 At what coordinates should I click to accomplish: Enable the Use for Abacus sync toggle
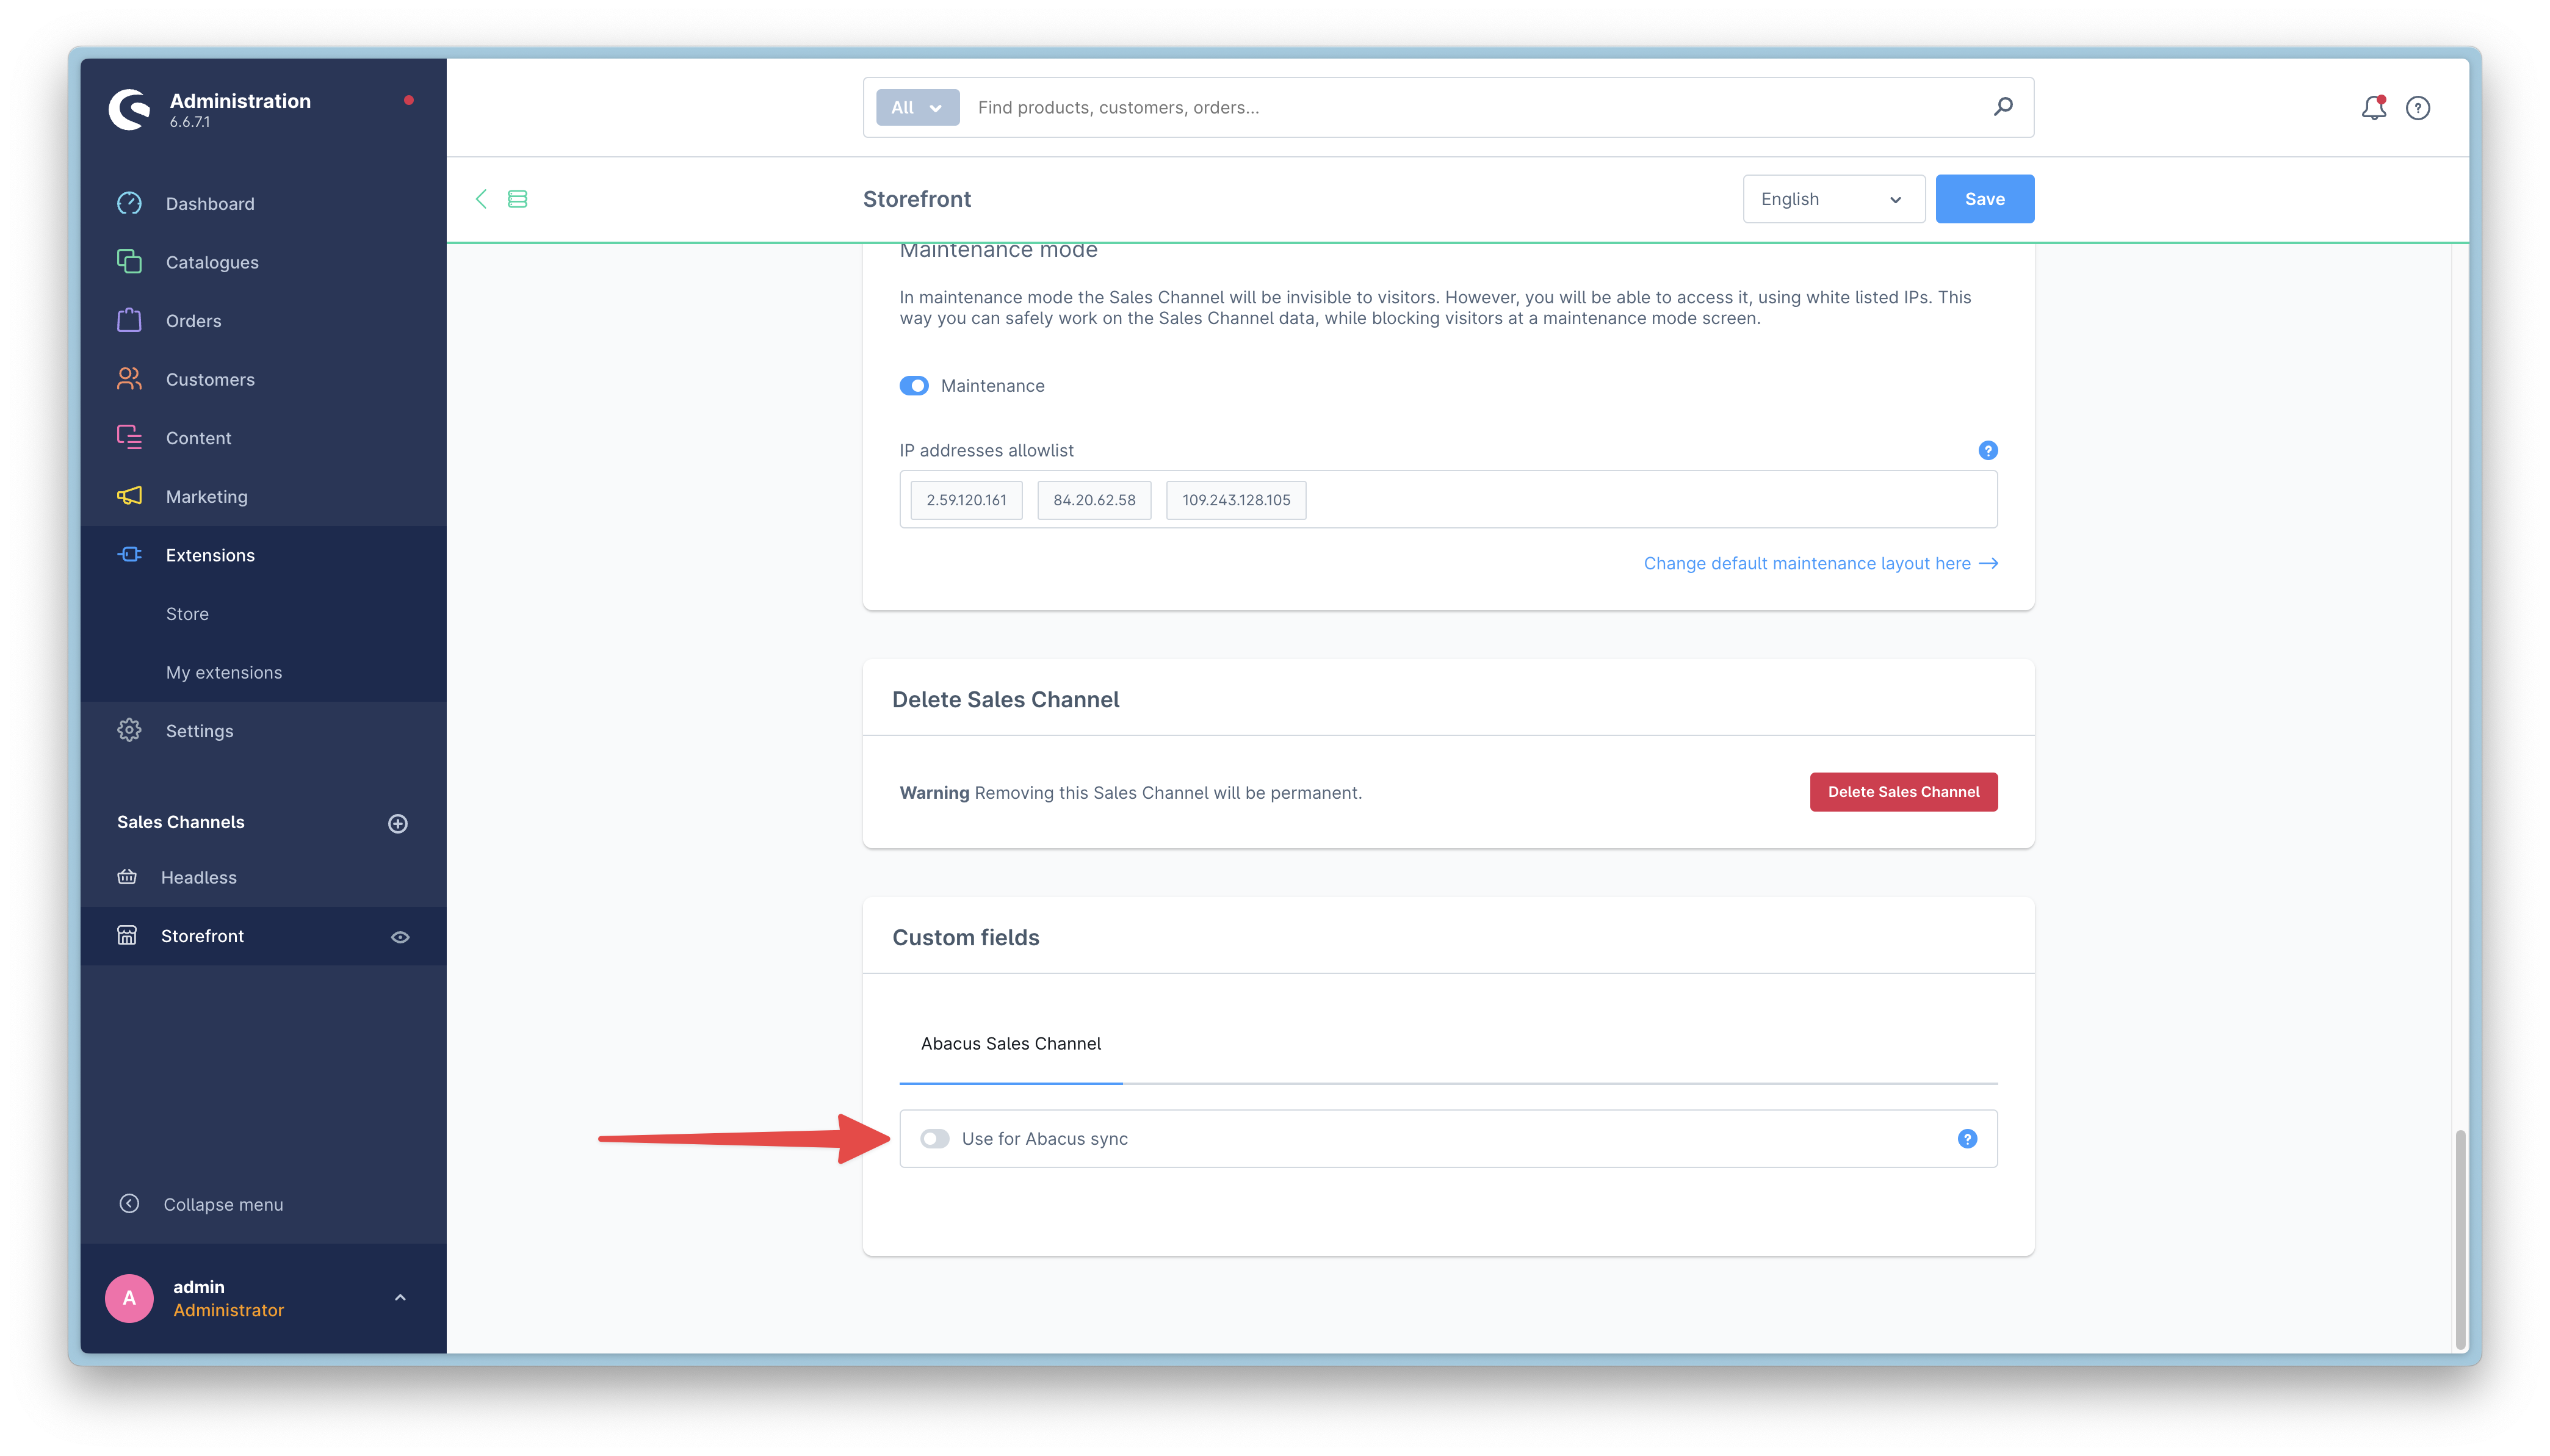pyautogui.click(x=934, y=1139)
